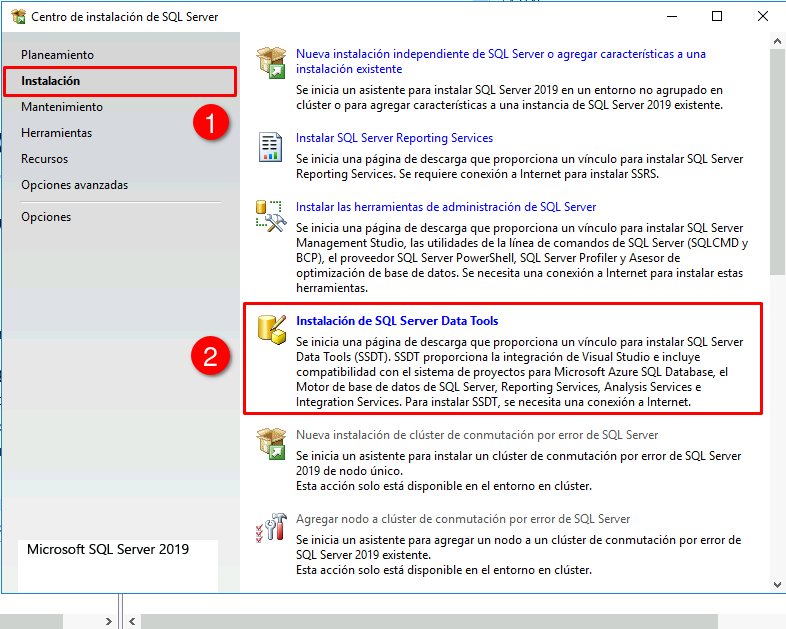Open Instalar las herramientas de administración link
The width and height of the screenshot is (786, 629).
pyautogui.click(x=446, y=207)
